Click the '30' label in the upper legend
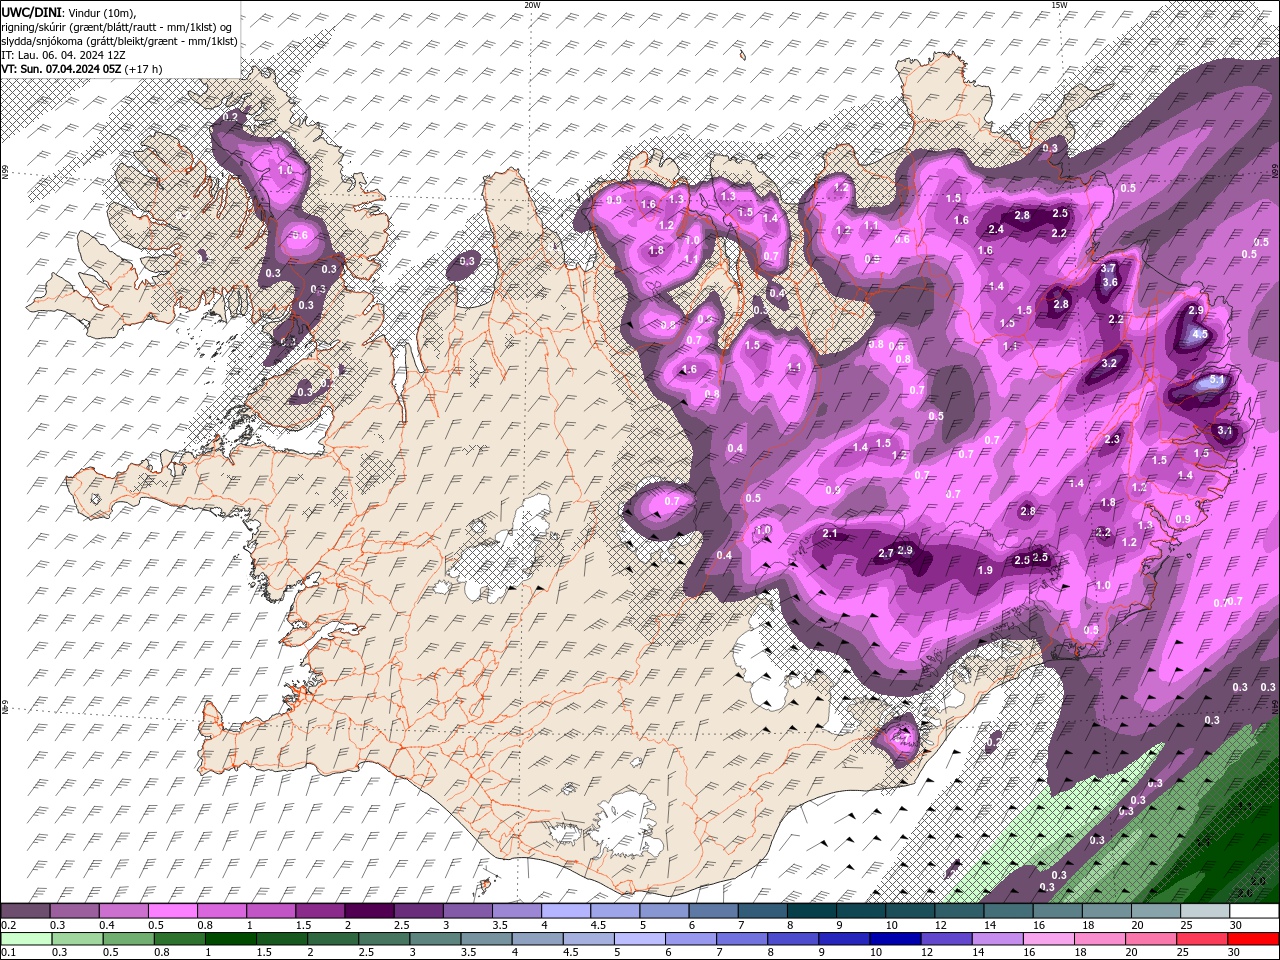The height and width of the screenshot is (960, 1280). [1236, 925]
